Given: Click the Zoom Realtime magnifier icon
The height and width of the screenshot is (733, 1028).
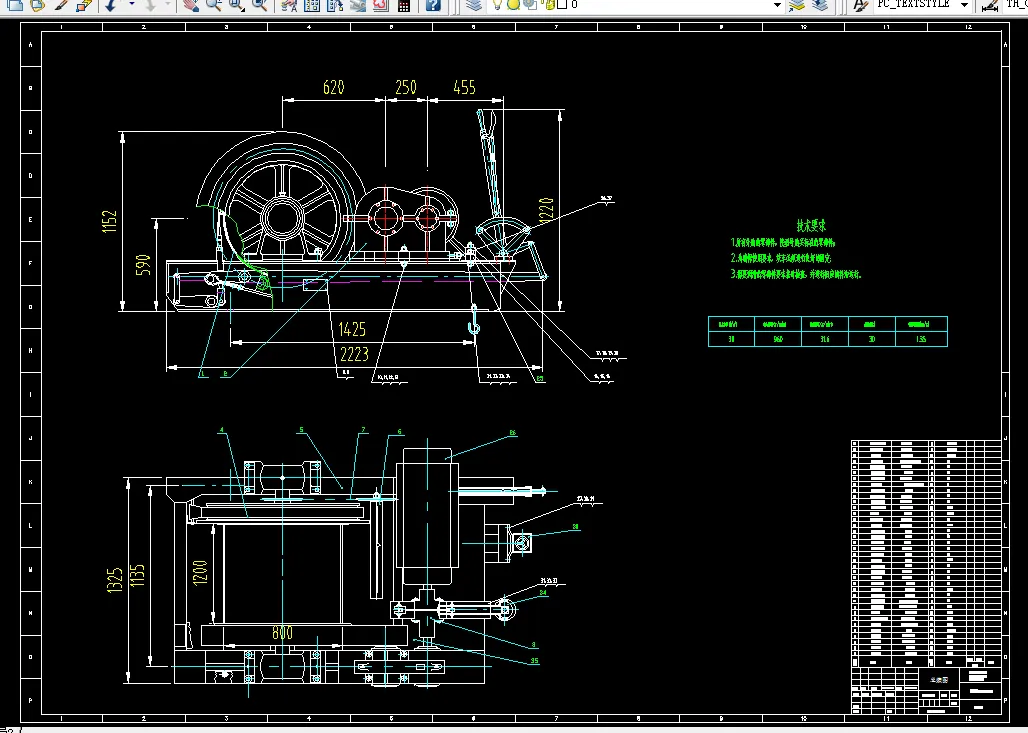Looking at the screenshot, I should click(x=213, y=5).
